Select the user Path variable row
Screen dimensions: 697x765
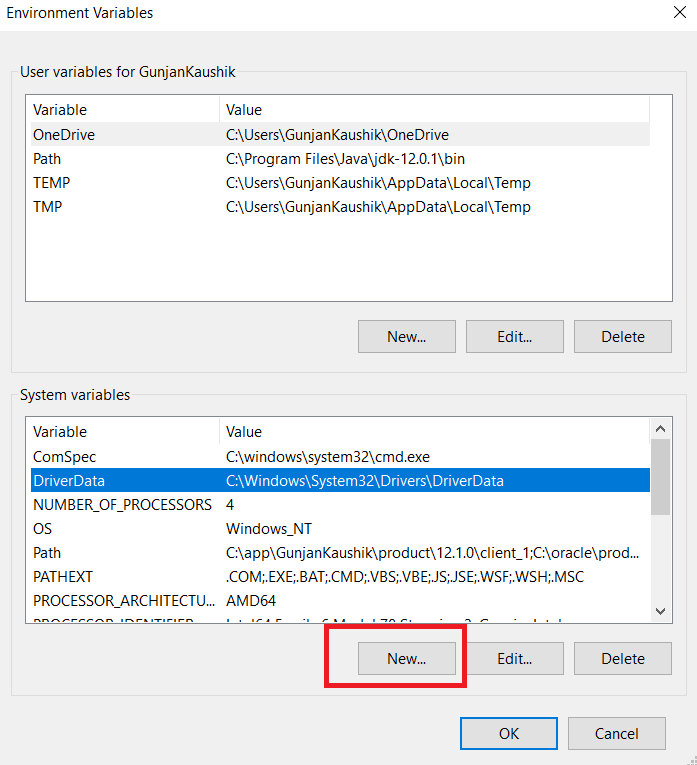[47, 158]
